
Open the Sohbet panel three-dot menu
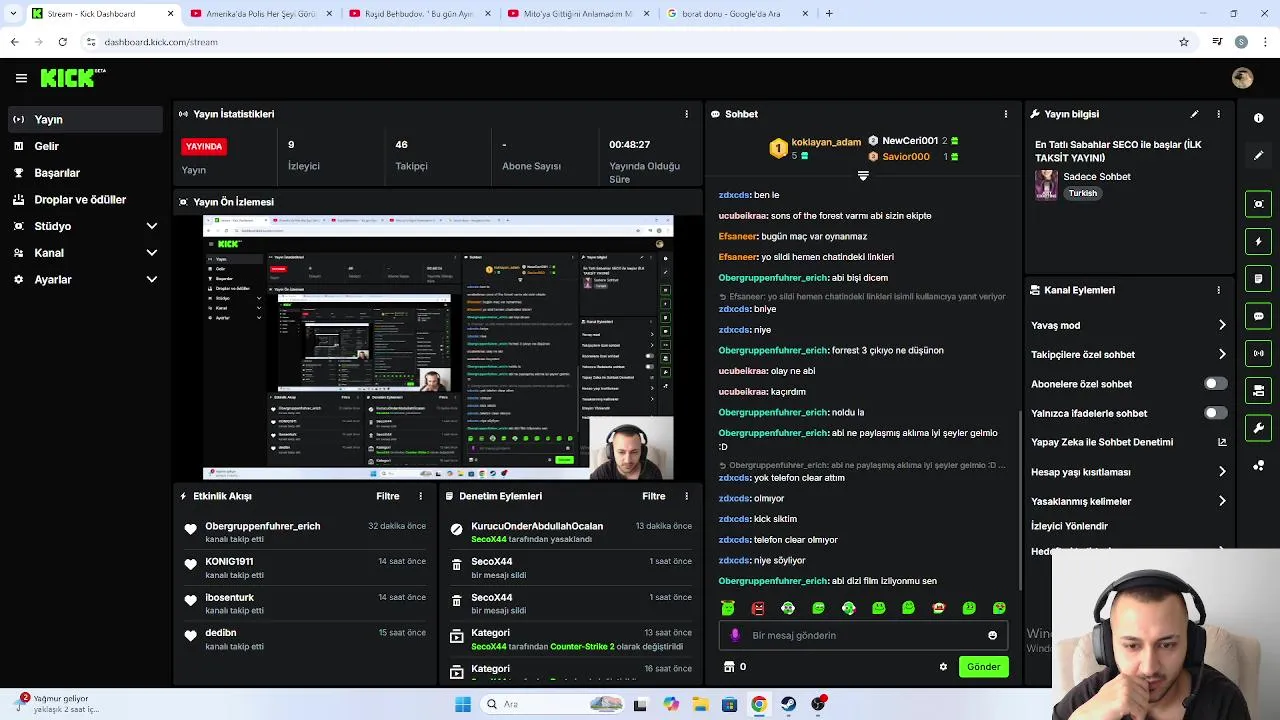click(x=1005, y=114)
